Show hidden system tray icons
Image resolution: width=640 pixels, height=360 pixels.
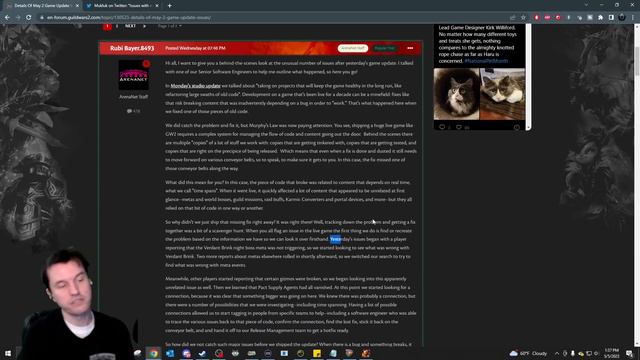[x=557, y=353]
